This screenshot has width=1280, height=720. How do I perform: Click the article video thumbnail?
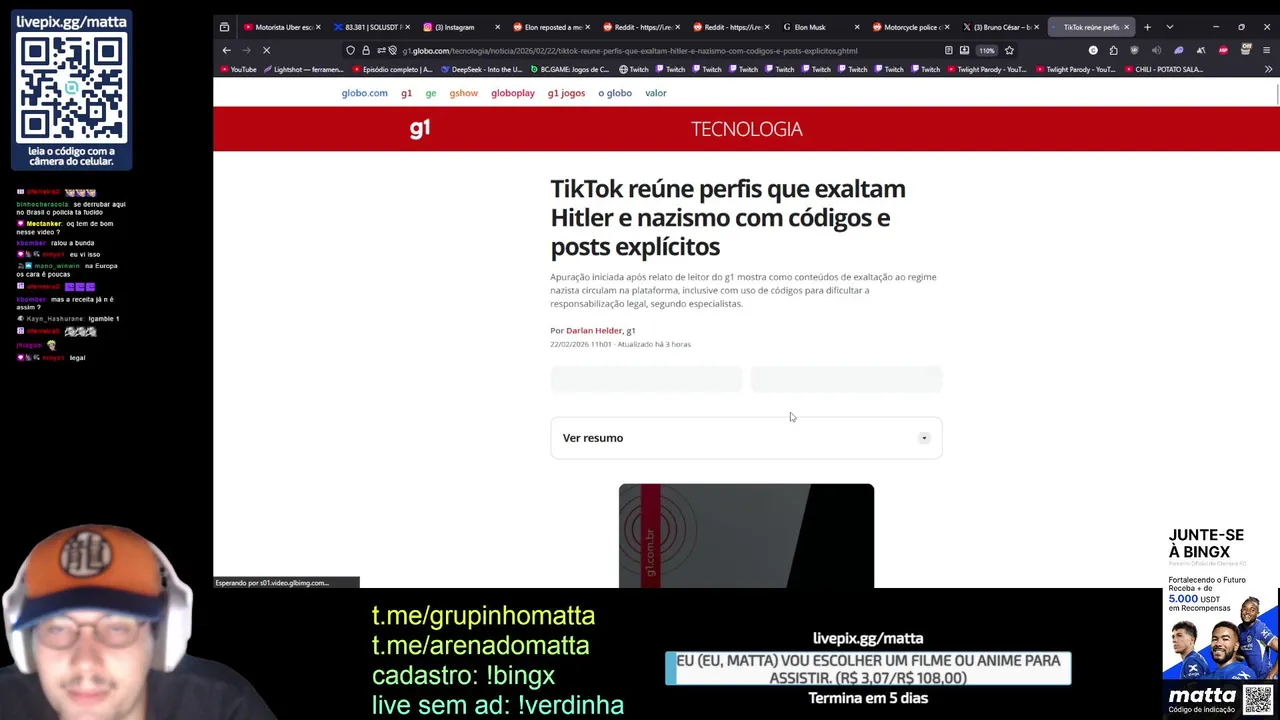746,535
